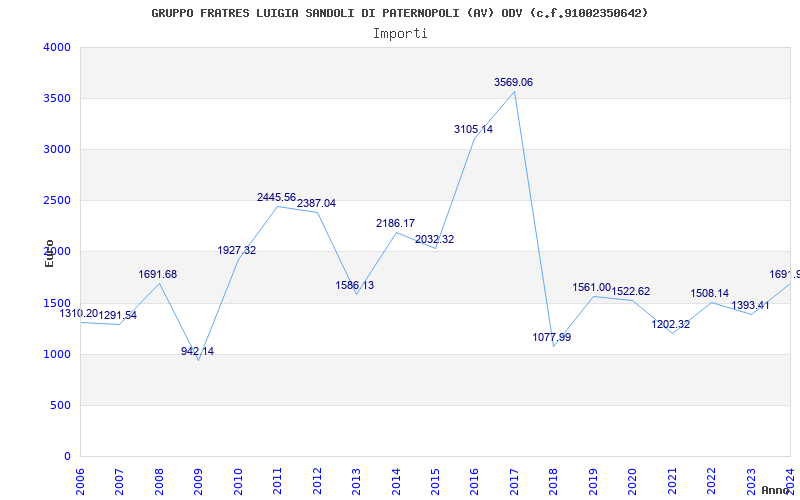Click the x-axis year 2013
Image resolution: width=800 pixels, height=500 pixels.
[x=356, y=481]
